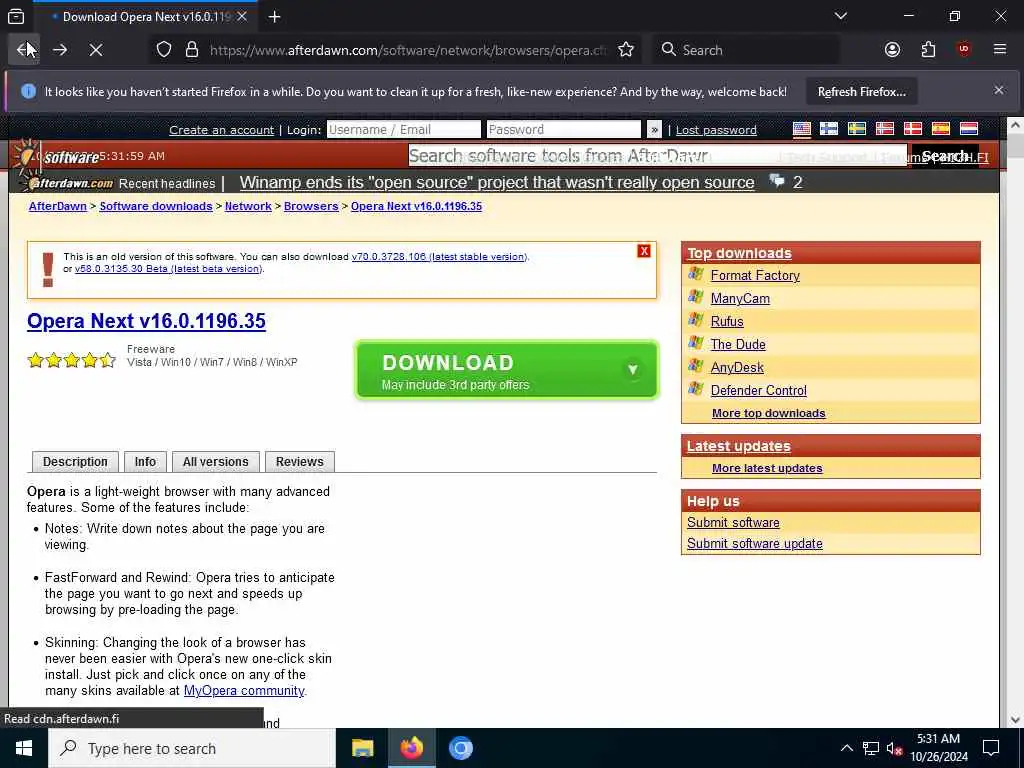Viewport: 1024px width, 768px height.
Task: Click the Refresh Firefox button
Action: 861,92
